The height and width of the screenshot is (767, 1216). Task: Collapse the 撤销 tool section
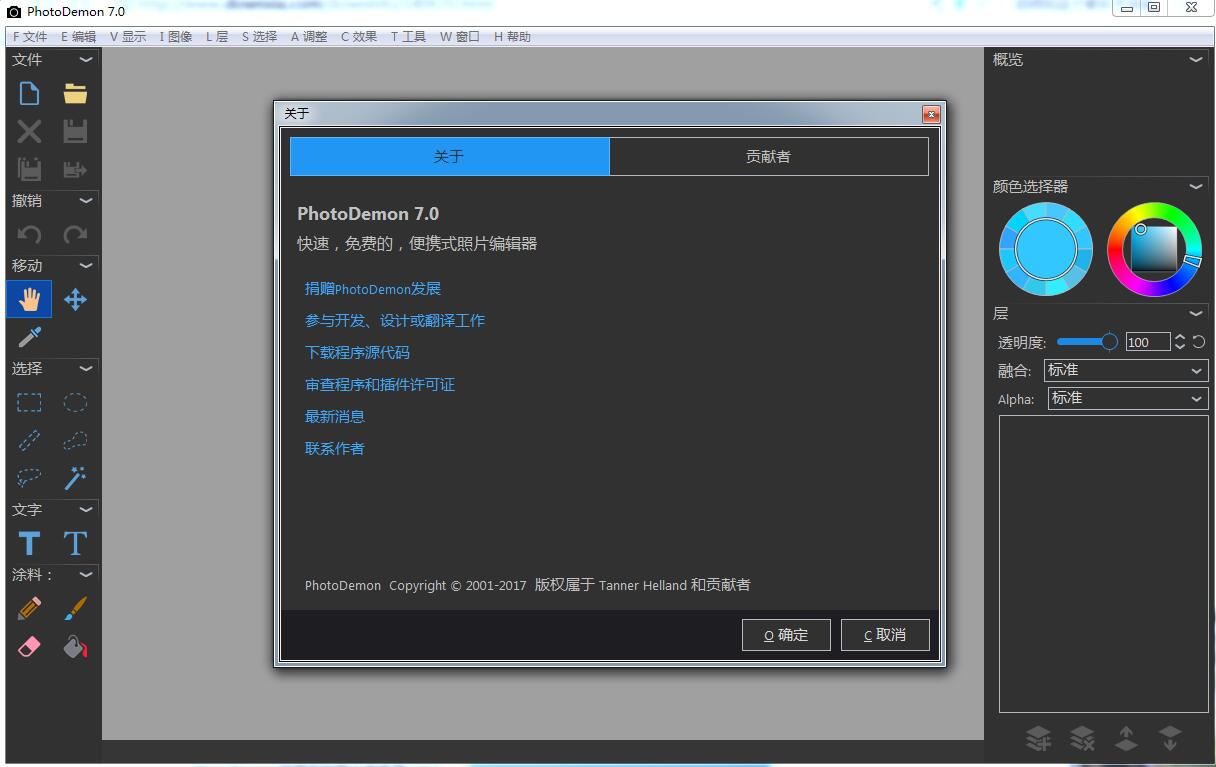(x=86, y=201)
